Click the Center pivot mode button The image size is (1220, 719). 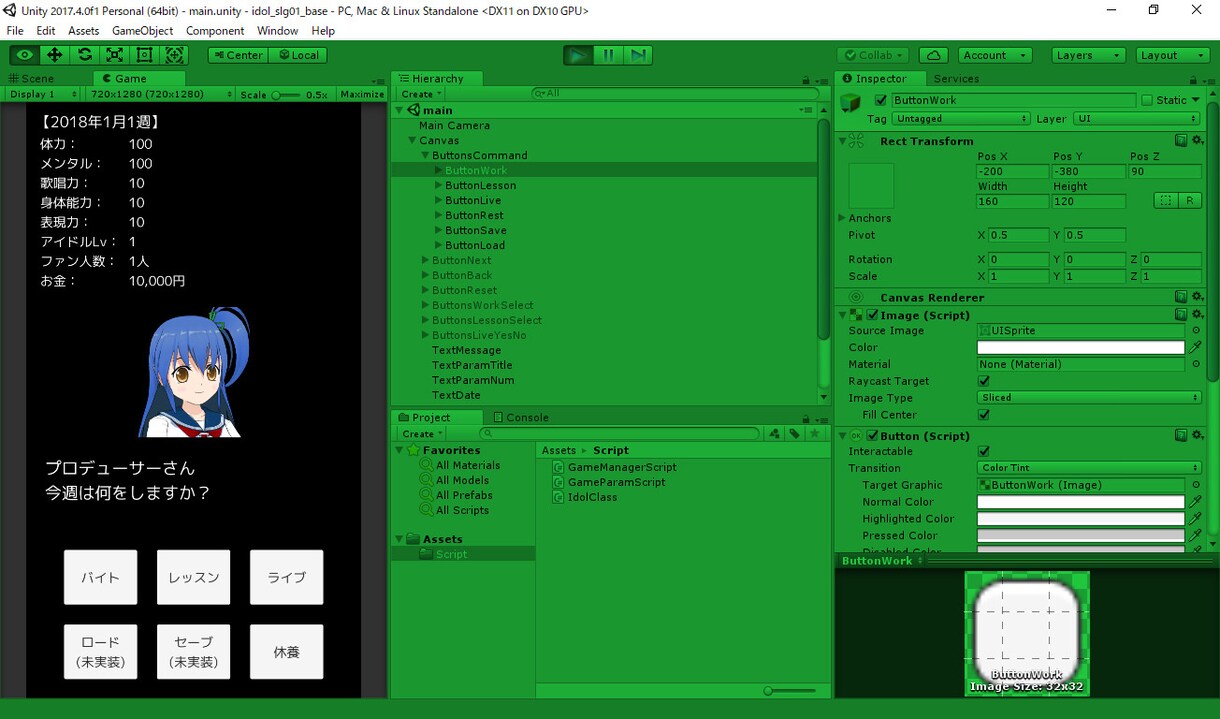[237, 55]
